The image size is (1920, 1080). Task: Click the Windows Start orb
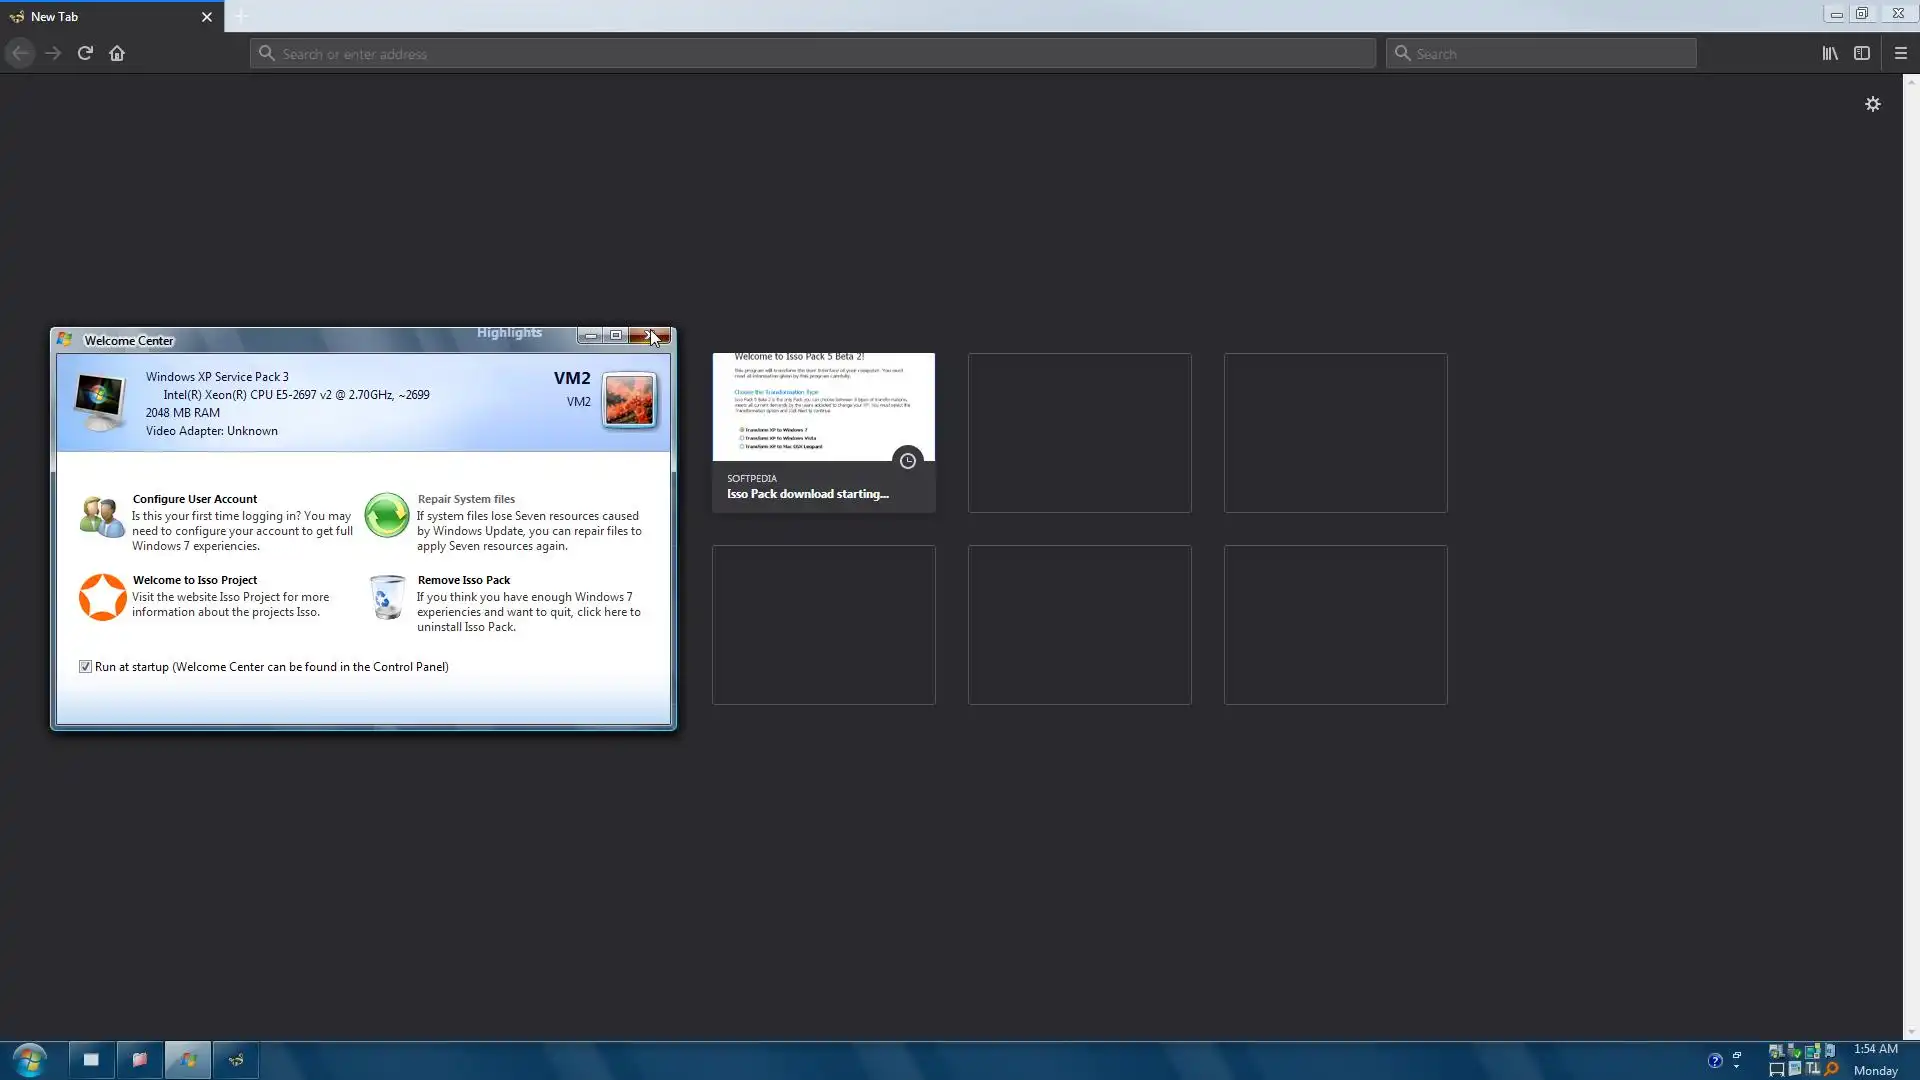click(x=30, y=1059)
